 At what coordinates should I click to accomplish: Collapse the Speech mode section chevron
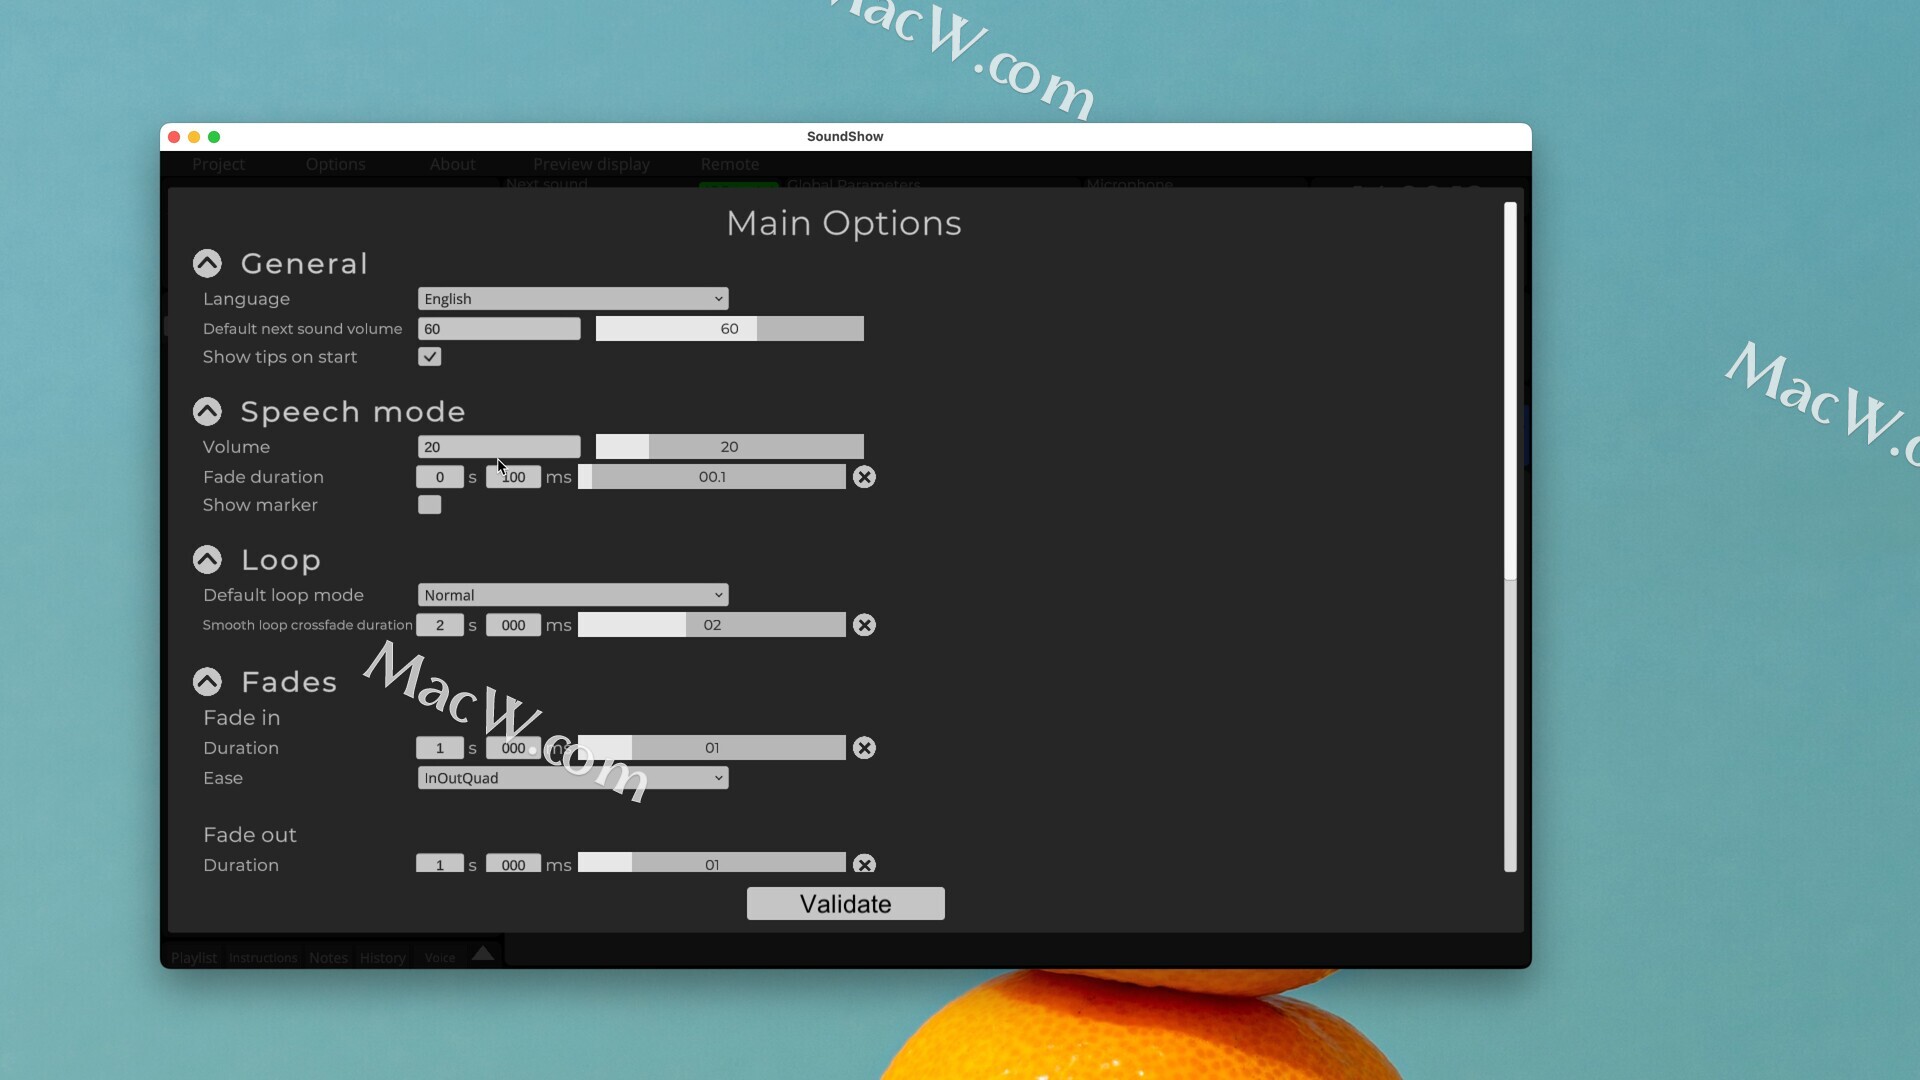[207, 411]
